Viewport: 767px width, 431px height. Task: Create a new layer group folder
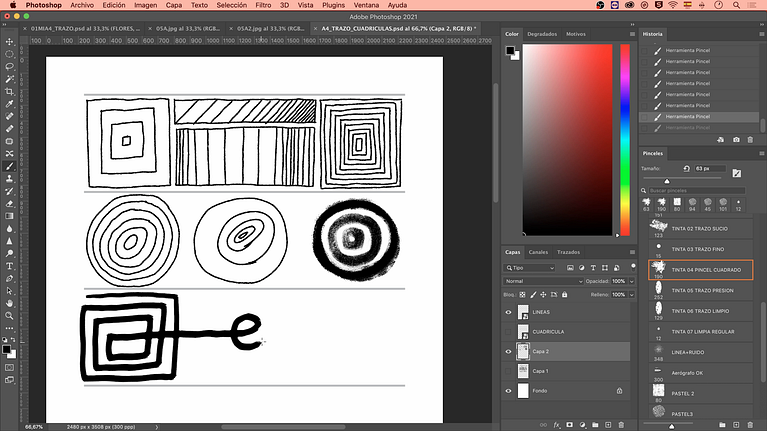[x=595, y=425]
